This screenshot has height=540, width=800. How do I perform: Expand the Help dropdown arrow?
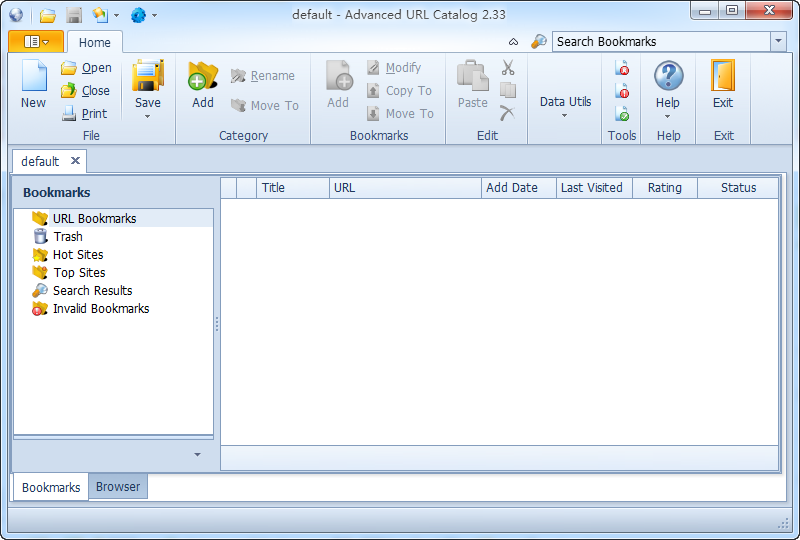(x=667, y=117)
